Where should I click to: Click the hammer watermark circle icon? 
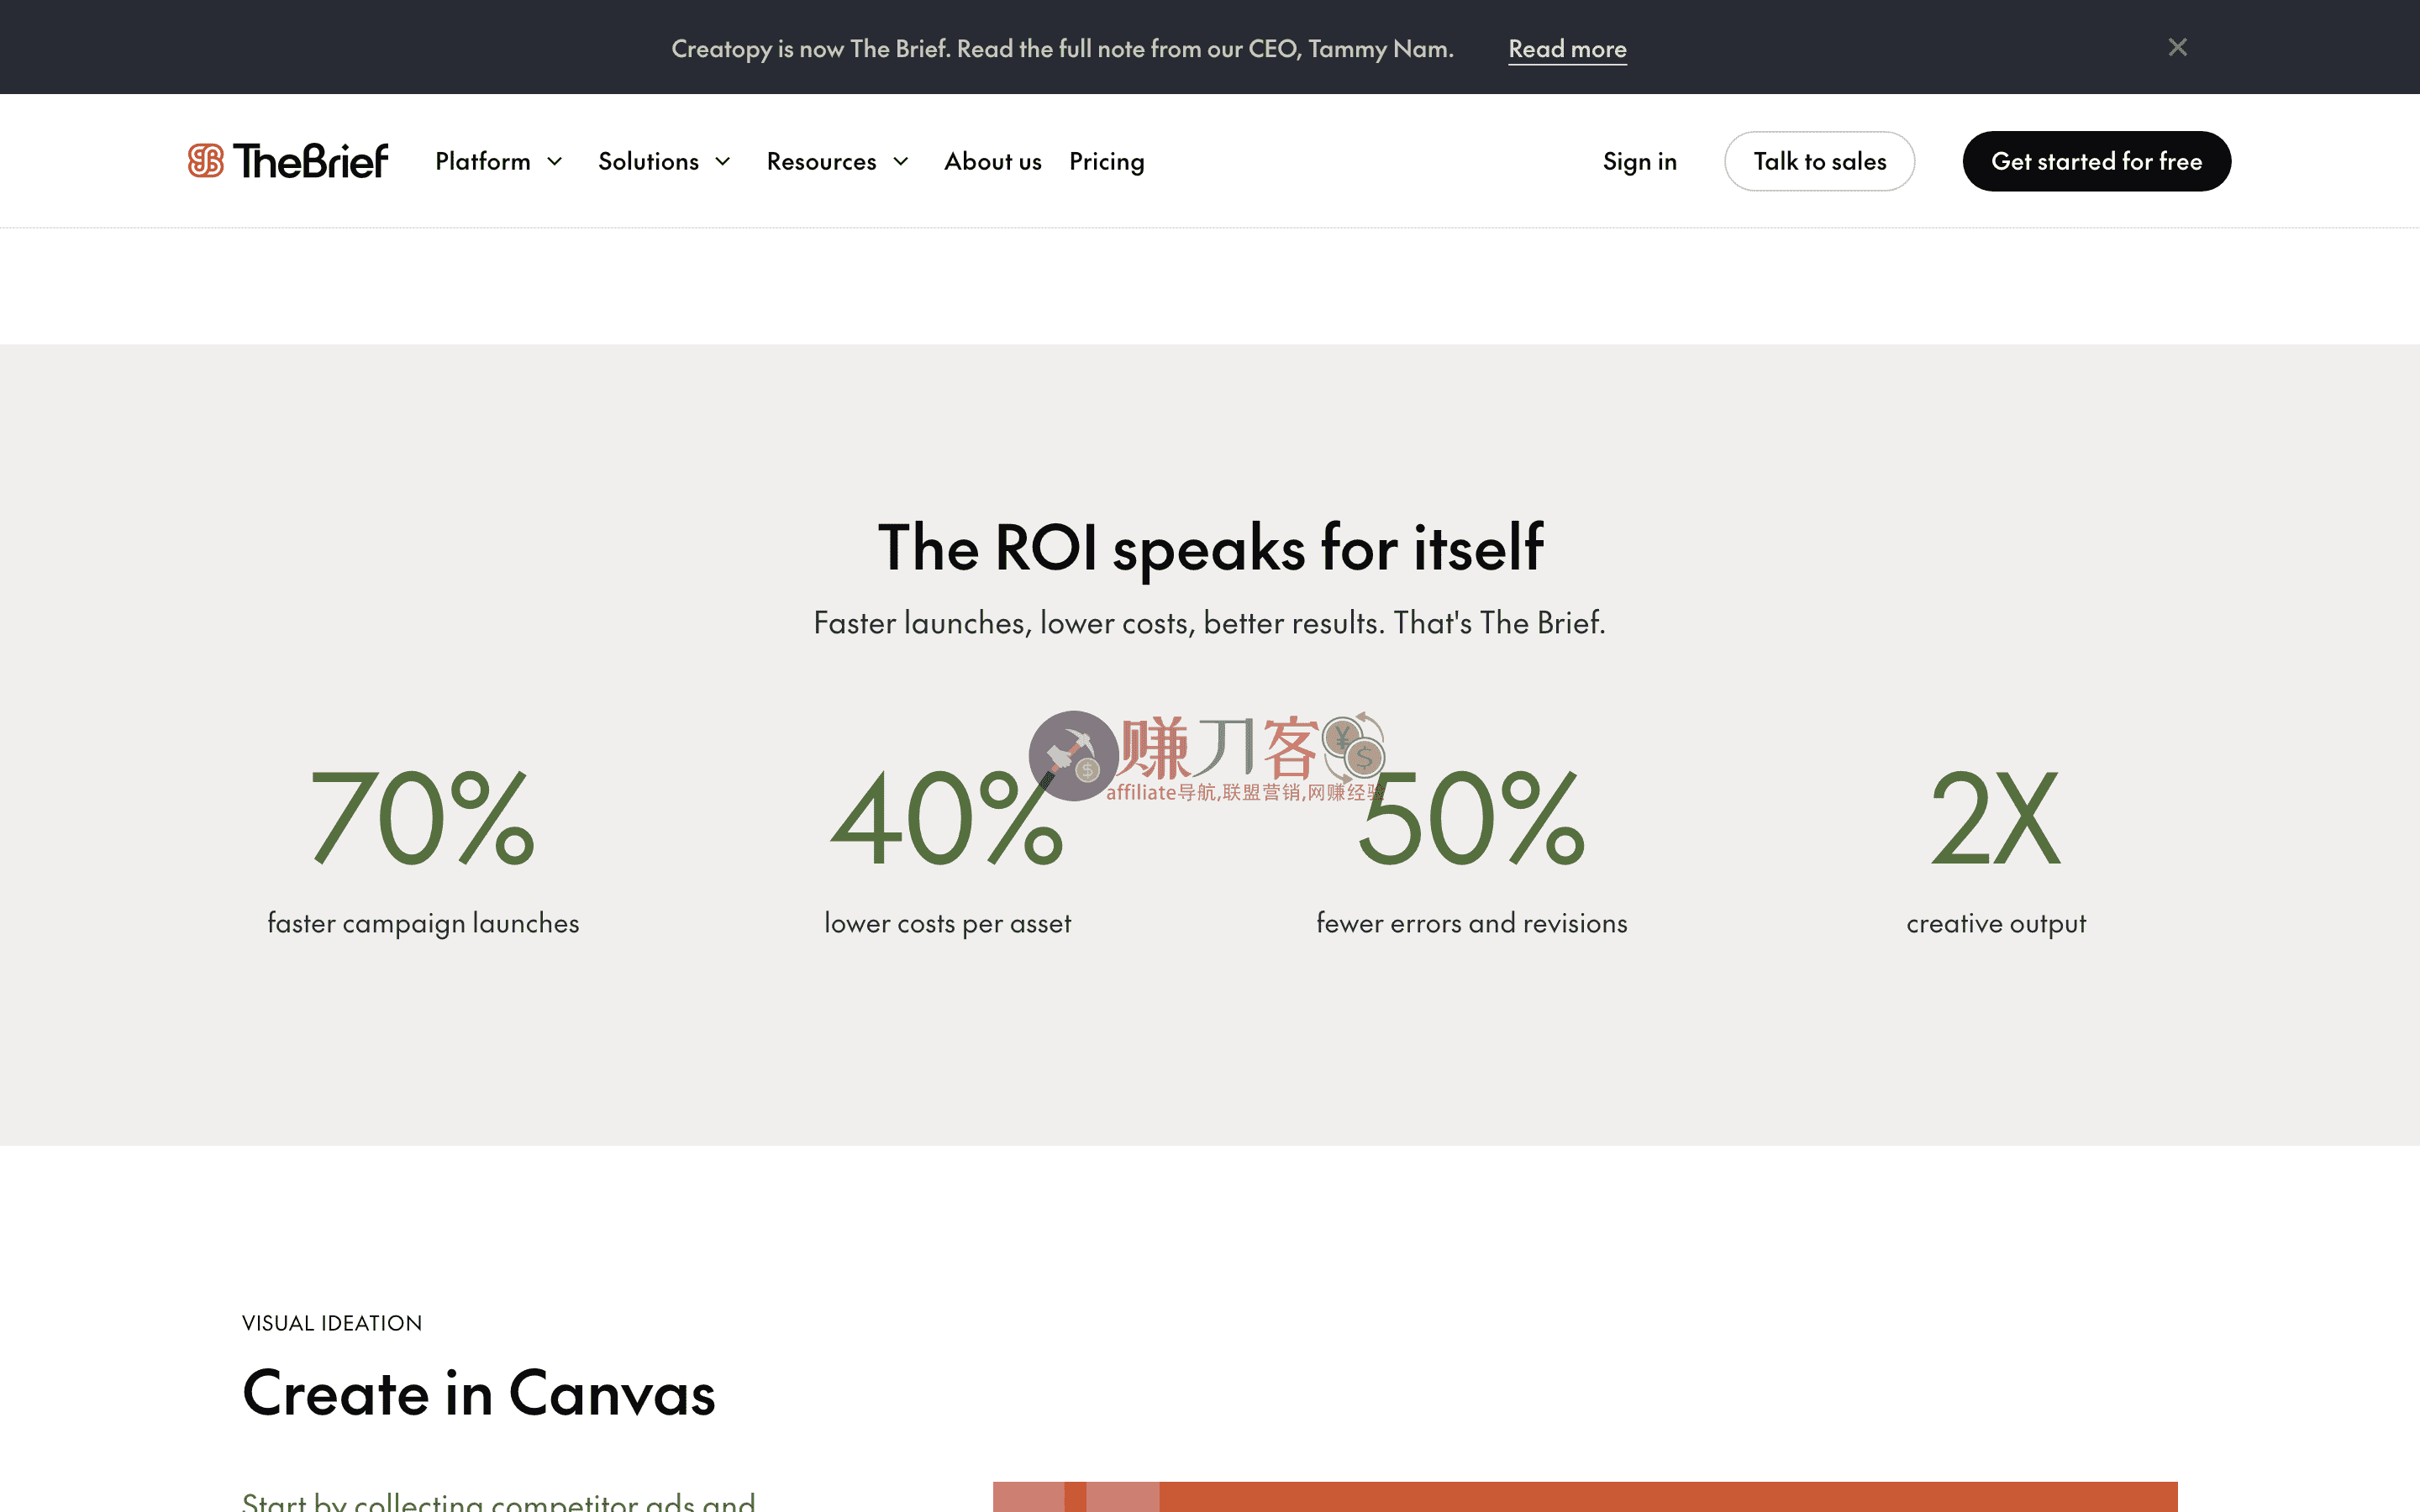pyautogui.click(x=1072, y=756)
